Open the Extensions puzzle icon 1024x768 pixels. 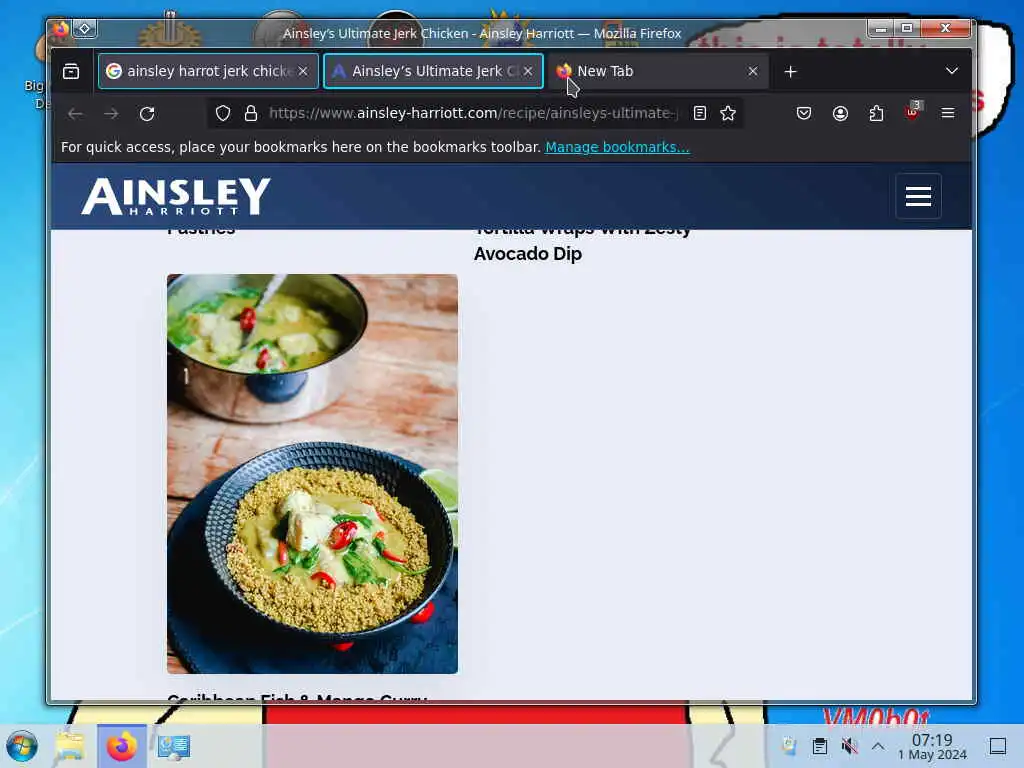(x=876, y=114)
